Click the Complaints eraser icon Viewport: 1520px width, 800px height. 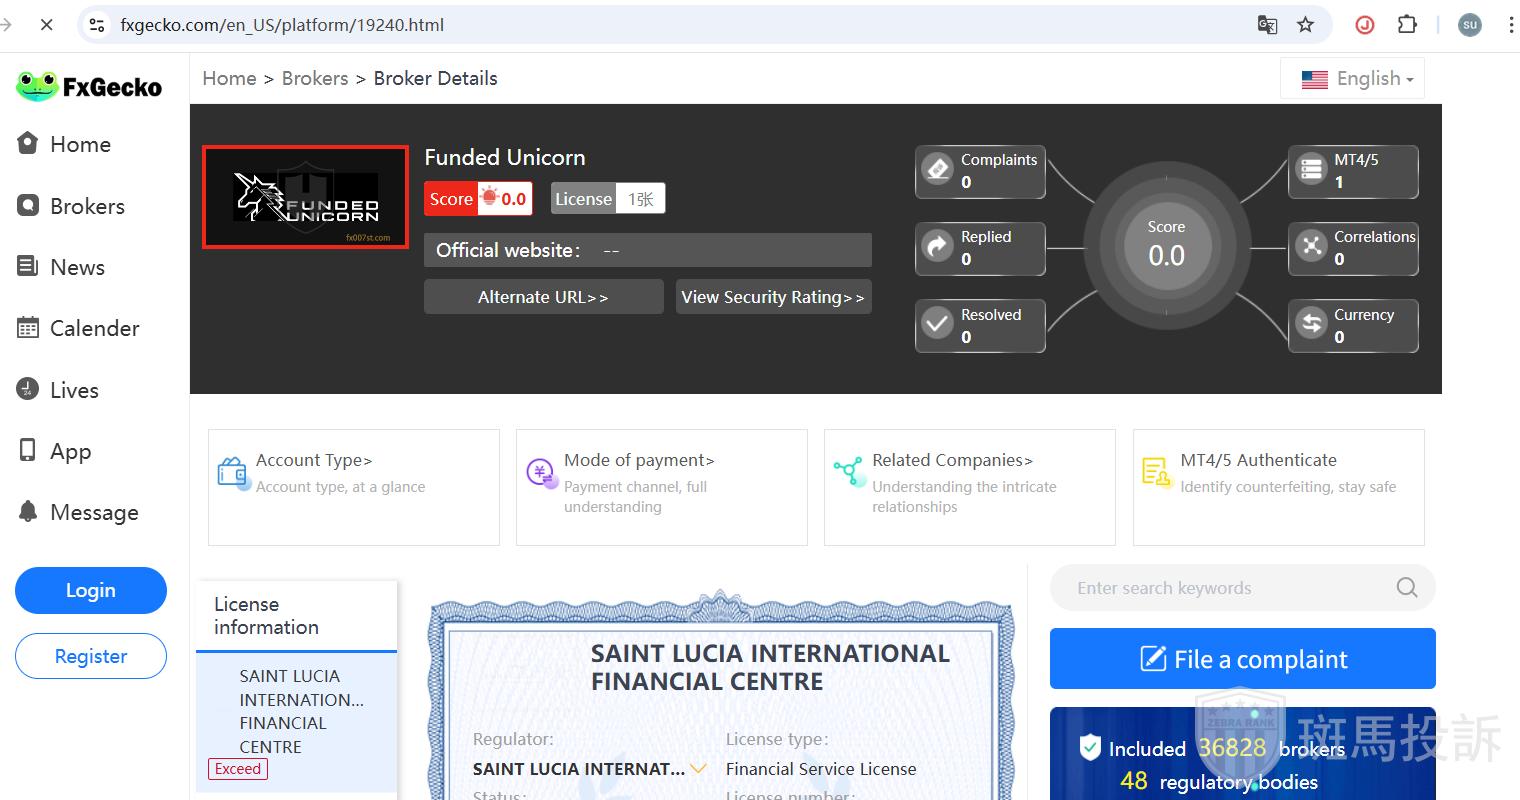937,170
